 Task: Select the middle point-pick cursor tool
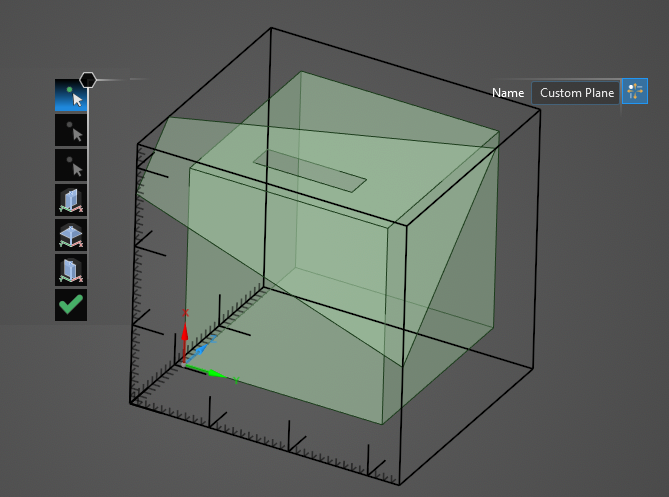click(71, 130)
